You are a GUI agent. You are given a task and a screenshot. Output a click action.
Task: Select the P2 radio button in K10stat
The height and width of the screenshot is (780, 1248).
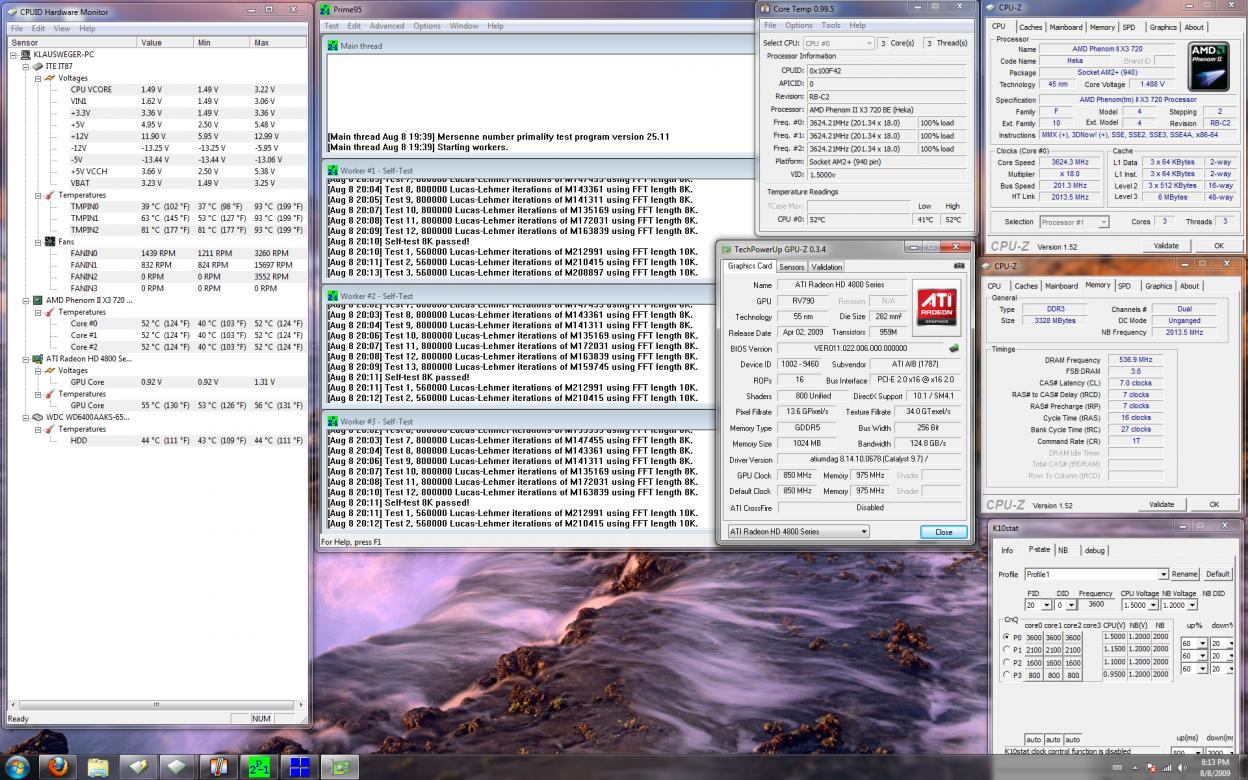tap(1006, 662)
